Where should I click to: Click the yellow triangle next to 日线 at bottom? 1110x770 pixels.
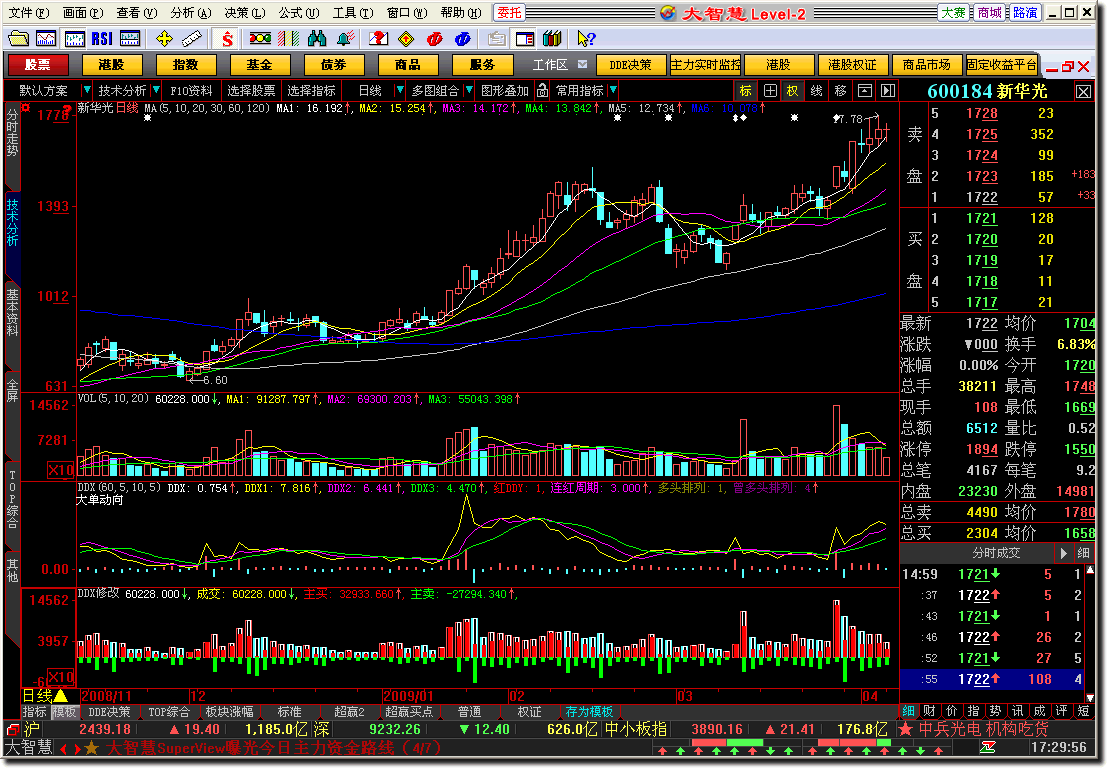pos(62,696)
